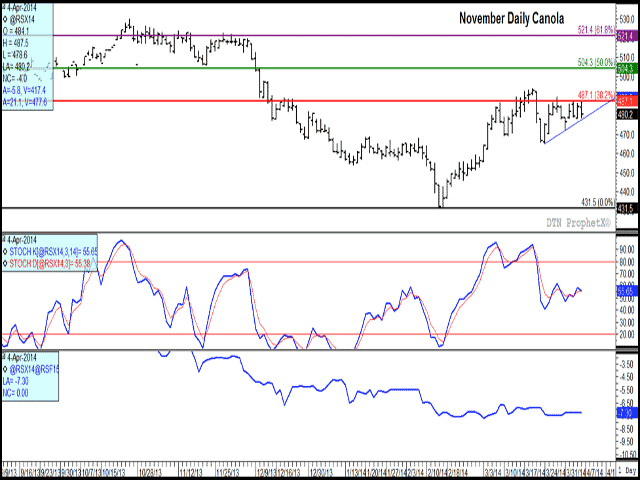640x480 pixels.
Task: Click the '4-Apr-2014' date in the stochastic legend
Action: [20, 240]
